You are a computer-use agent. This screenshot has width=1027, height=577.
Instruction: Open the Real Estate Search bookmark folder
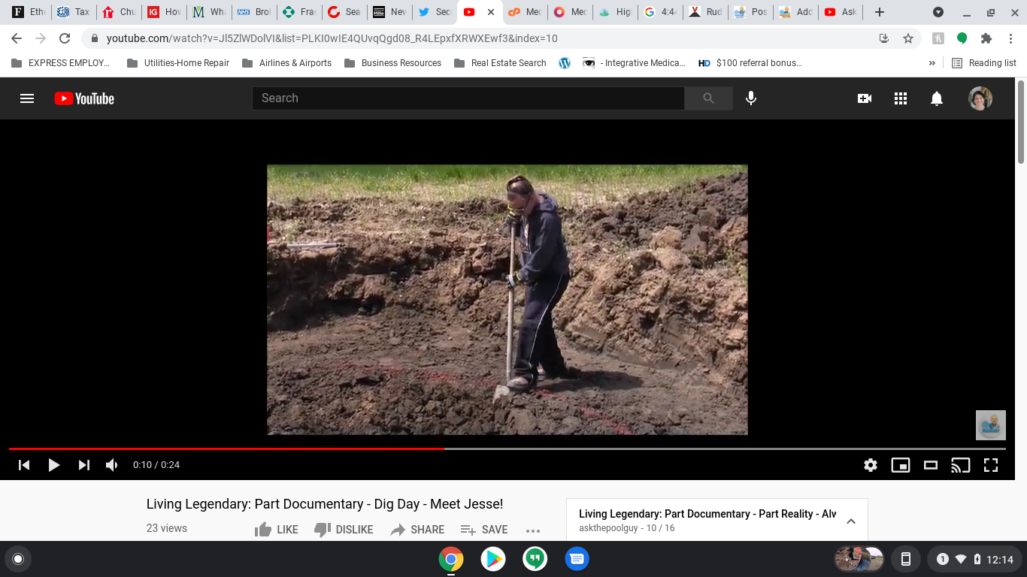499,63
